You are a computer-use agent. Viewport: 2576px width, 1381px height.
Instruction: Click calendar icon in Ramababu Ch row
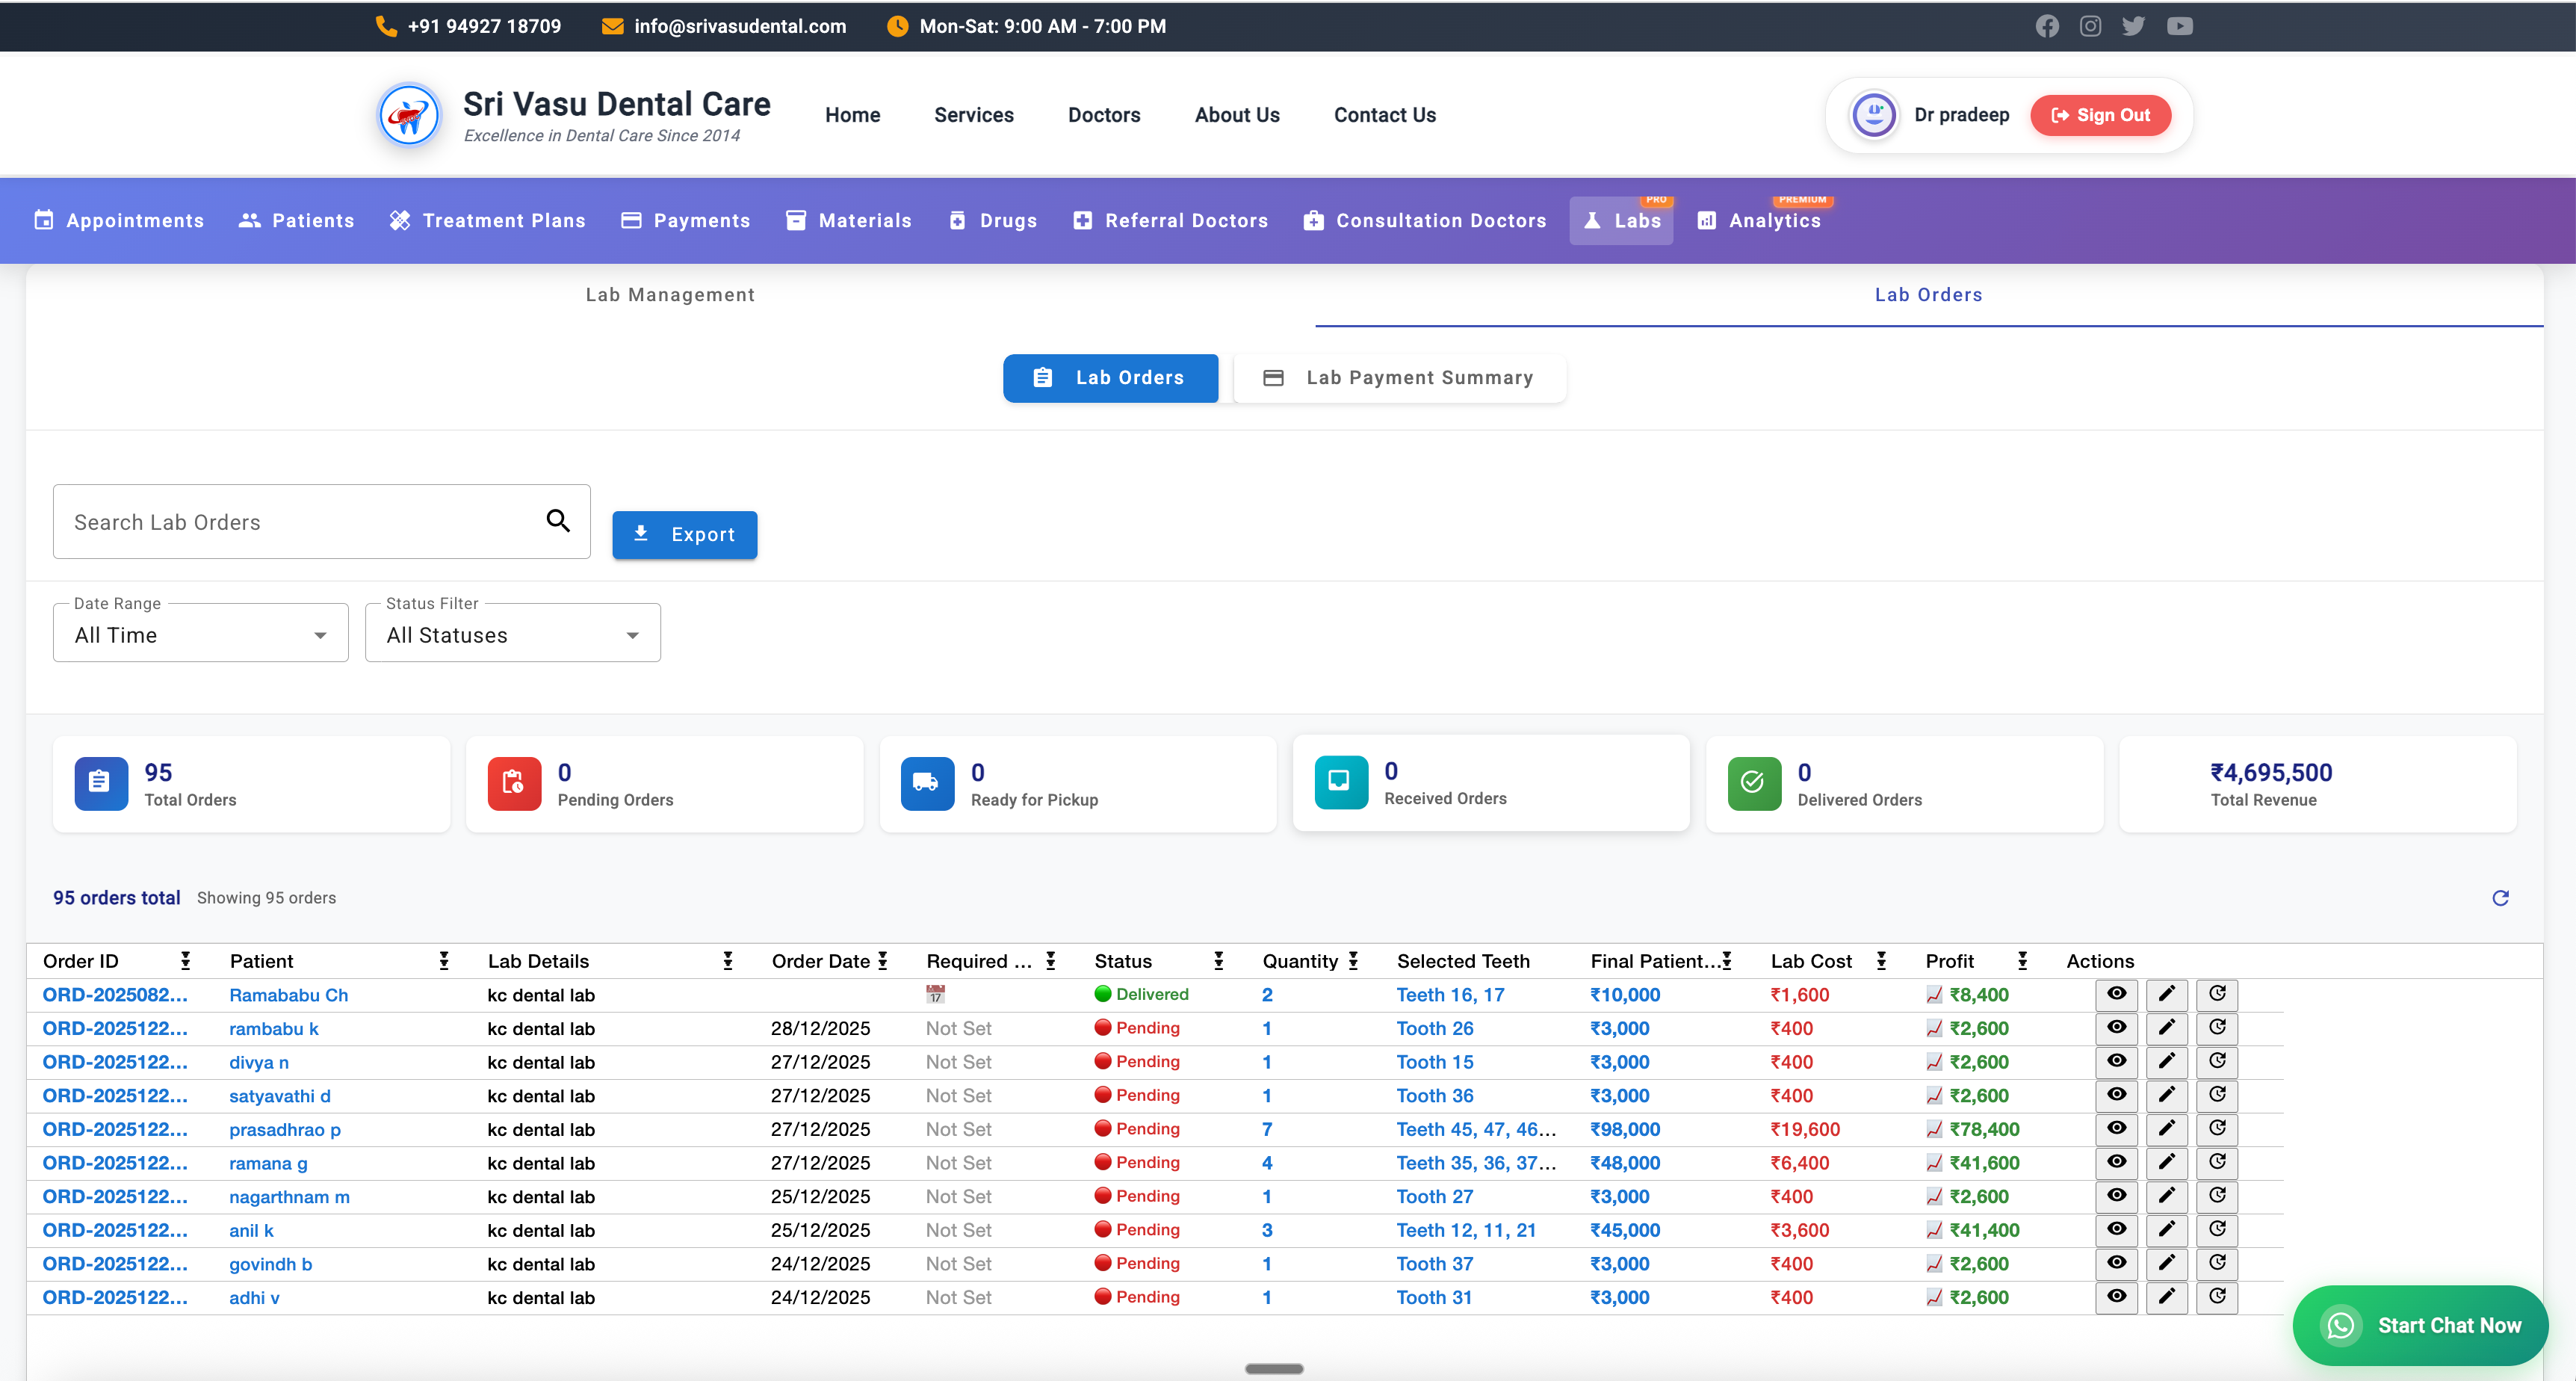click(935, 994)
